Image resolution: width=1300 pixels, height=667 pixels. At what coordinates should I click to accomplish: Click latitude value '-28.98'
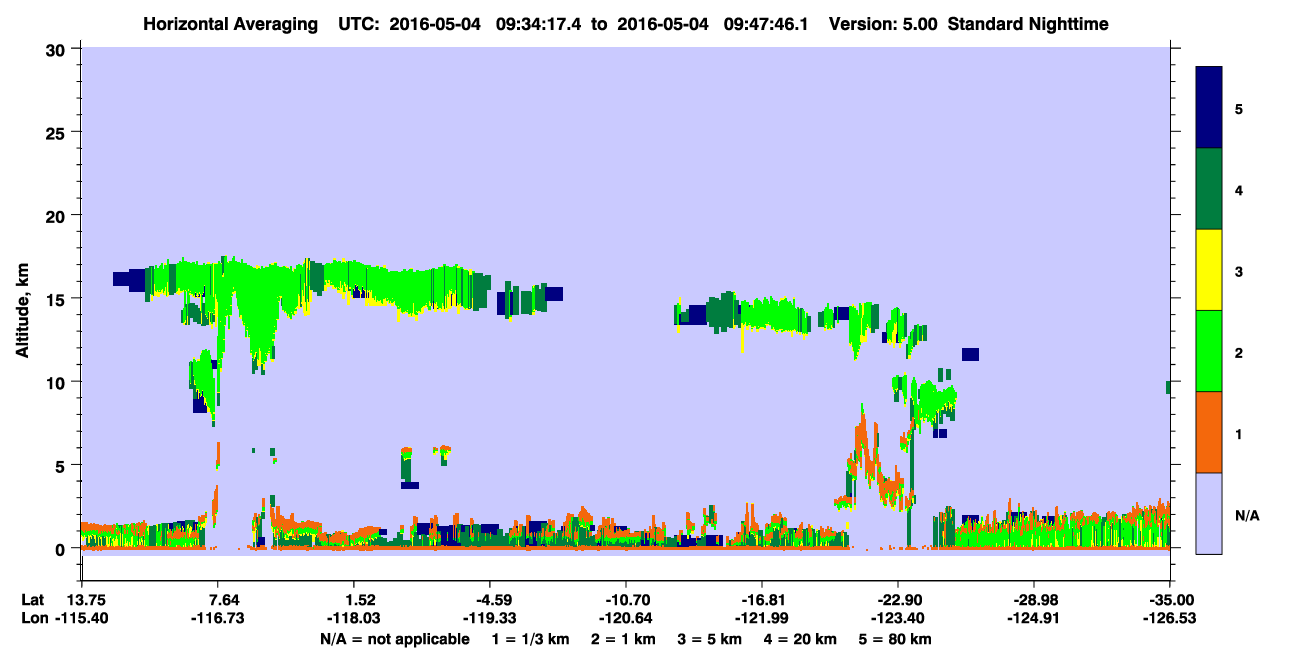(x=1034, y=600)
